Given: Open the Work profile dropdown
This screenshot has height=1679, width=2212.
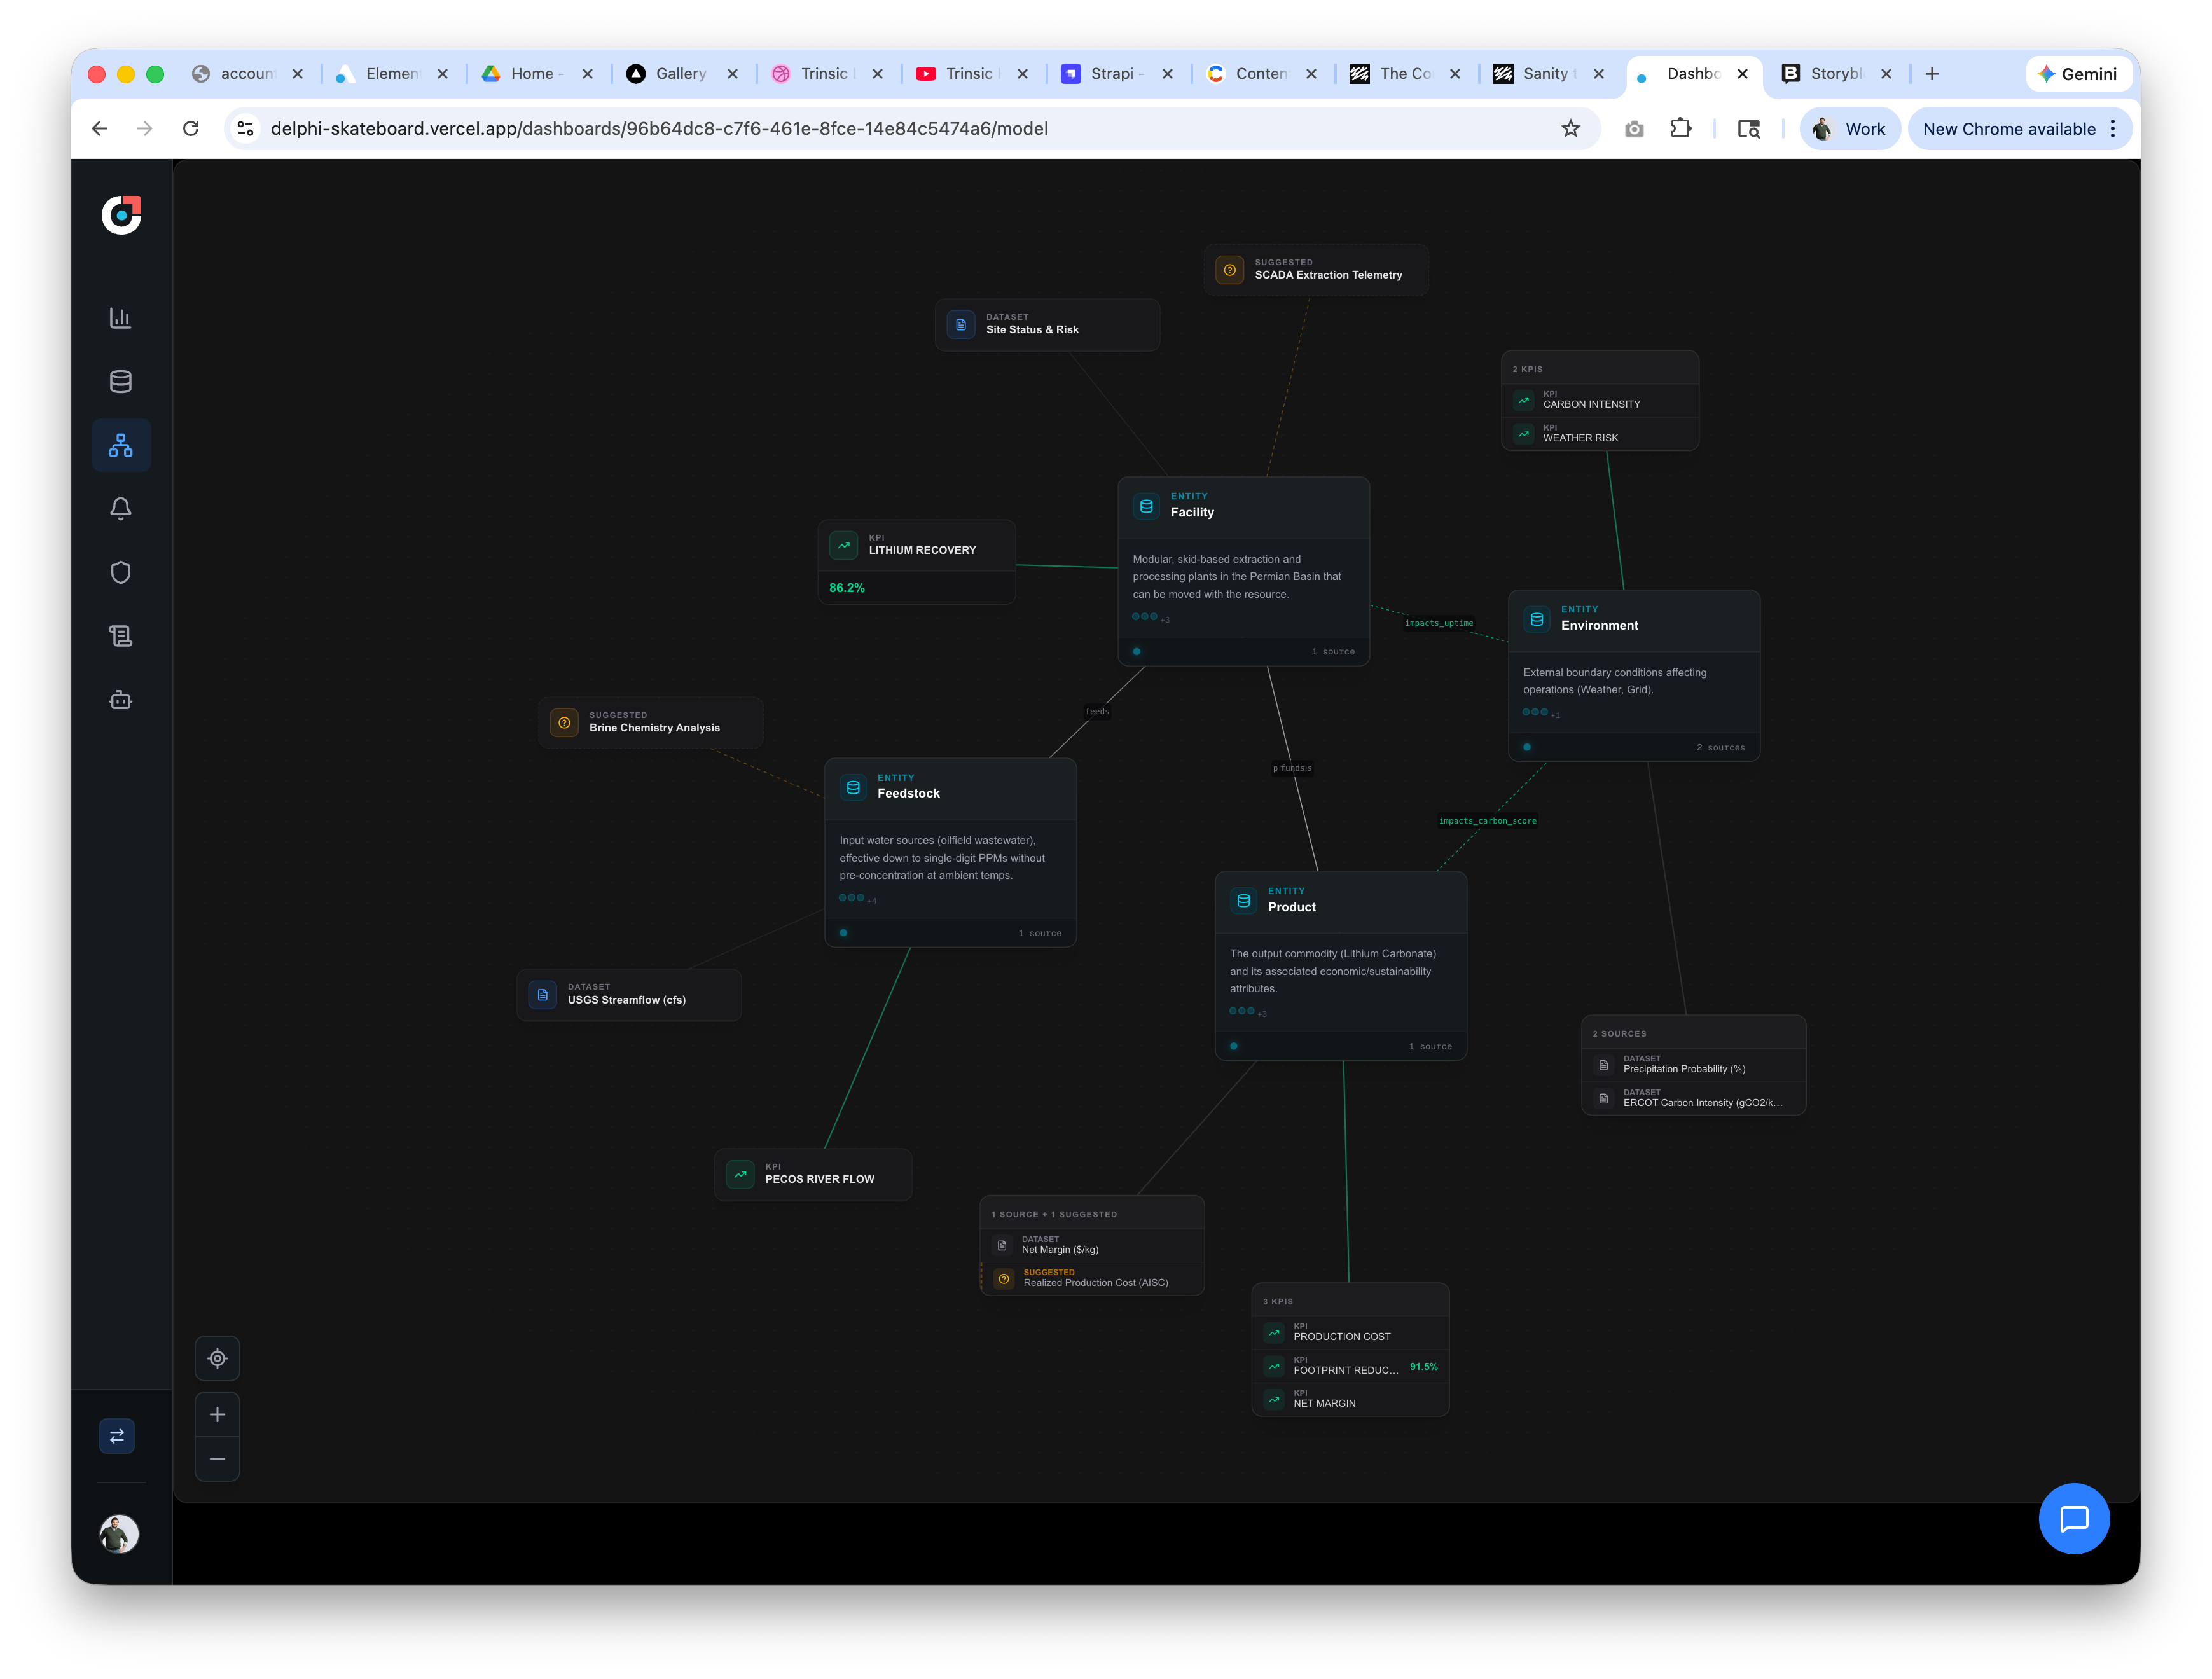Looking at the screenshot, I should click(x=1849, y=129).
